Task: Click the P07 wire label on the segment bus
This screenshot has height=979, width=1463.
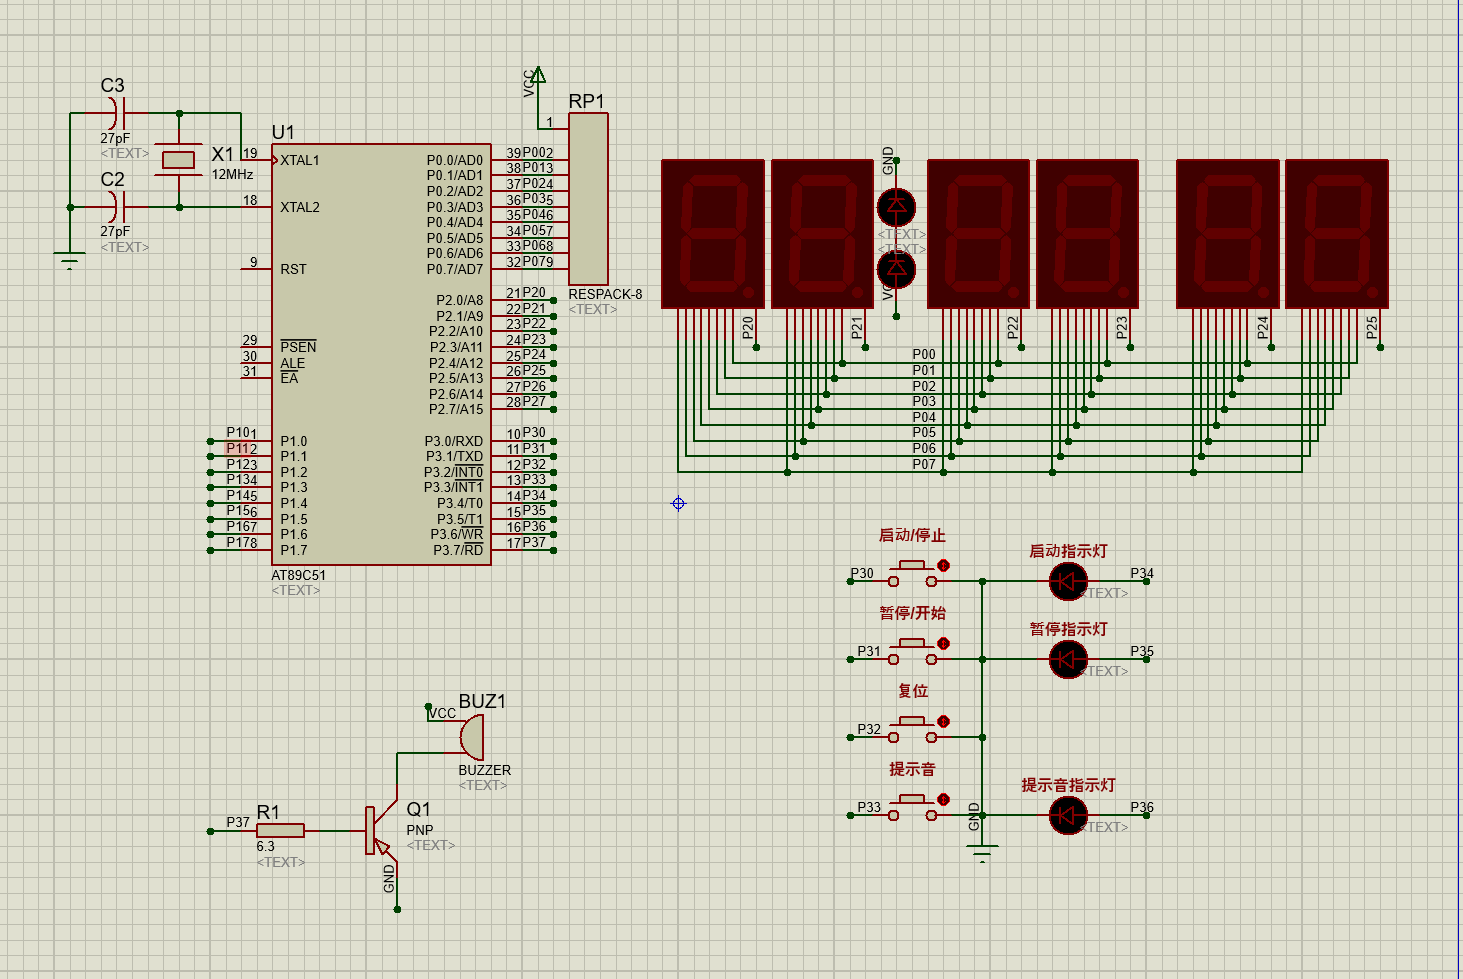Action: 924,464
